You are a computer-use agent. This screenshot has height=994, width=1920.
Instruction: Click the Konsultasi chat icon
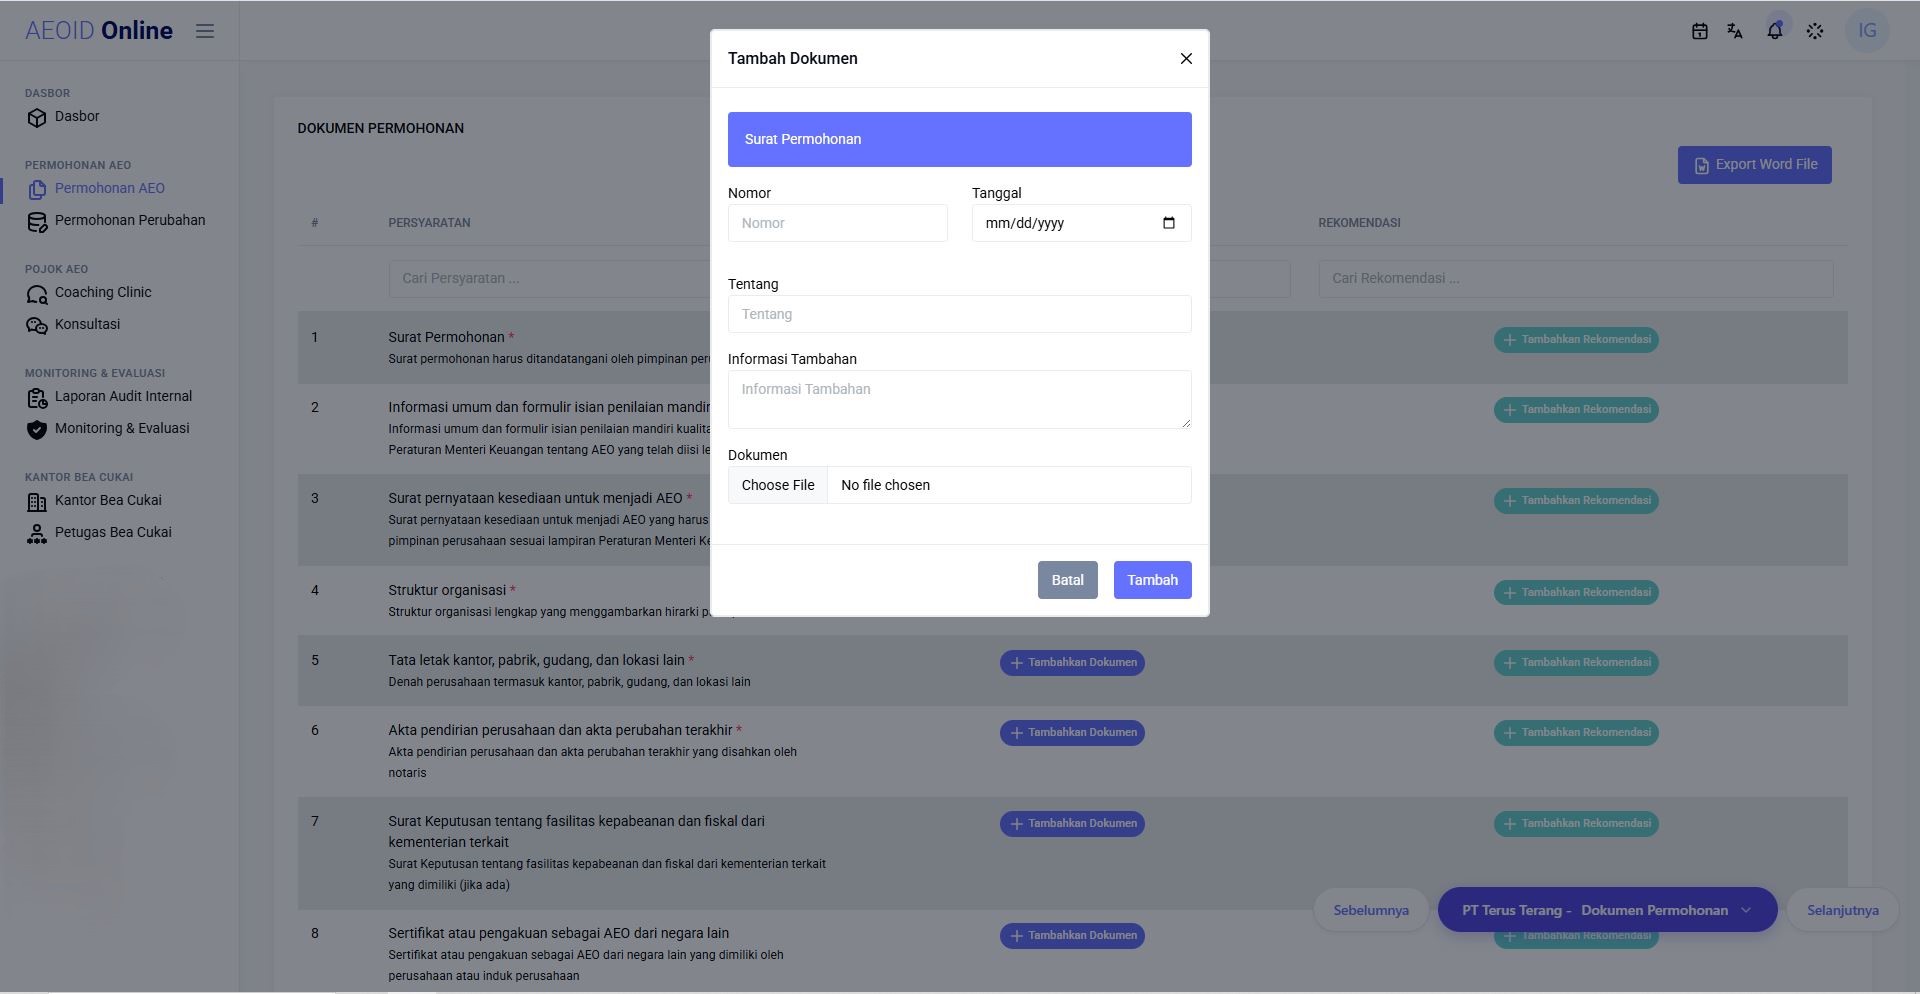click(x=37, y=326)
